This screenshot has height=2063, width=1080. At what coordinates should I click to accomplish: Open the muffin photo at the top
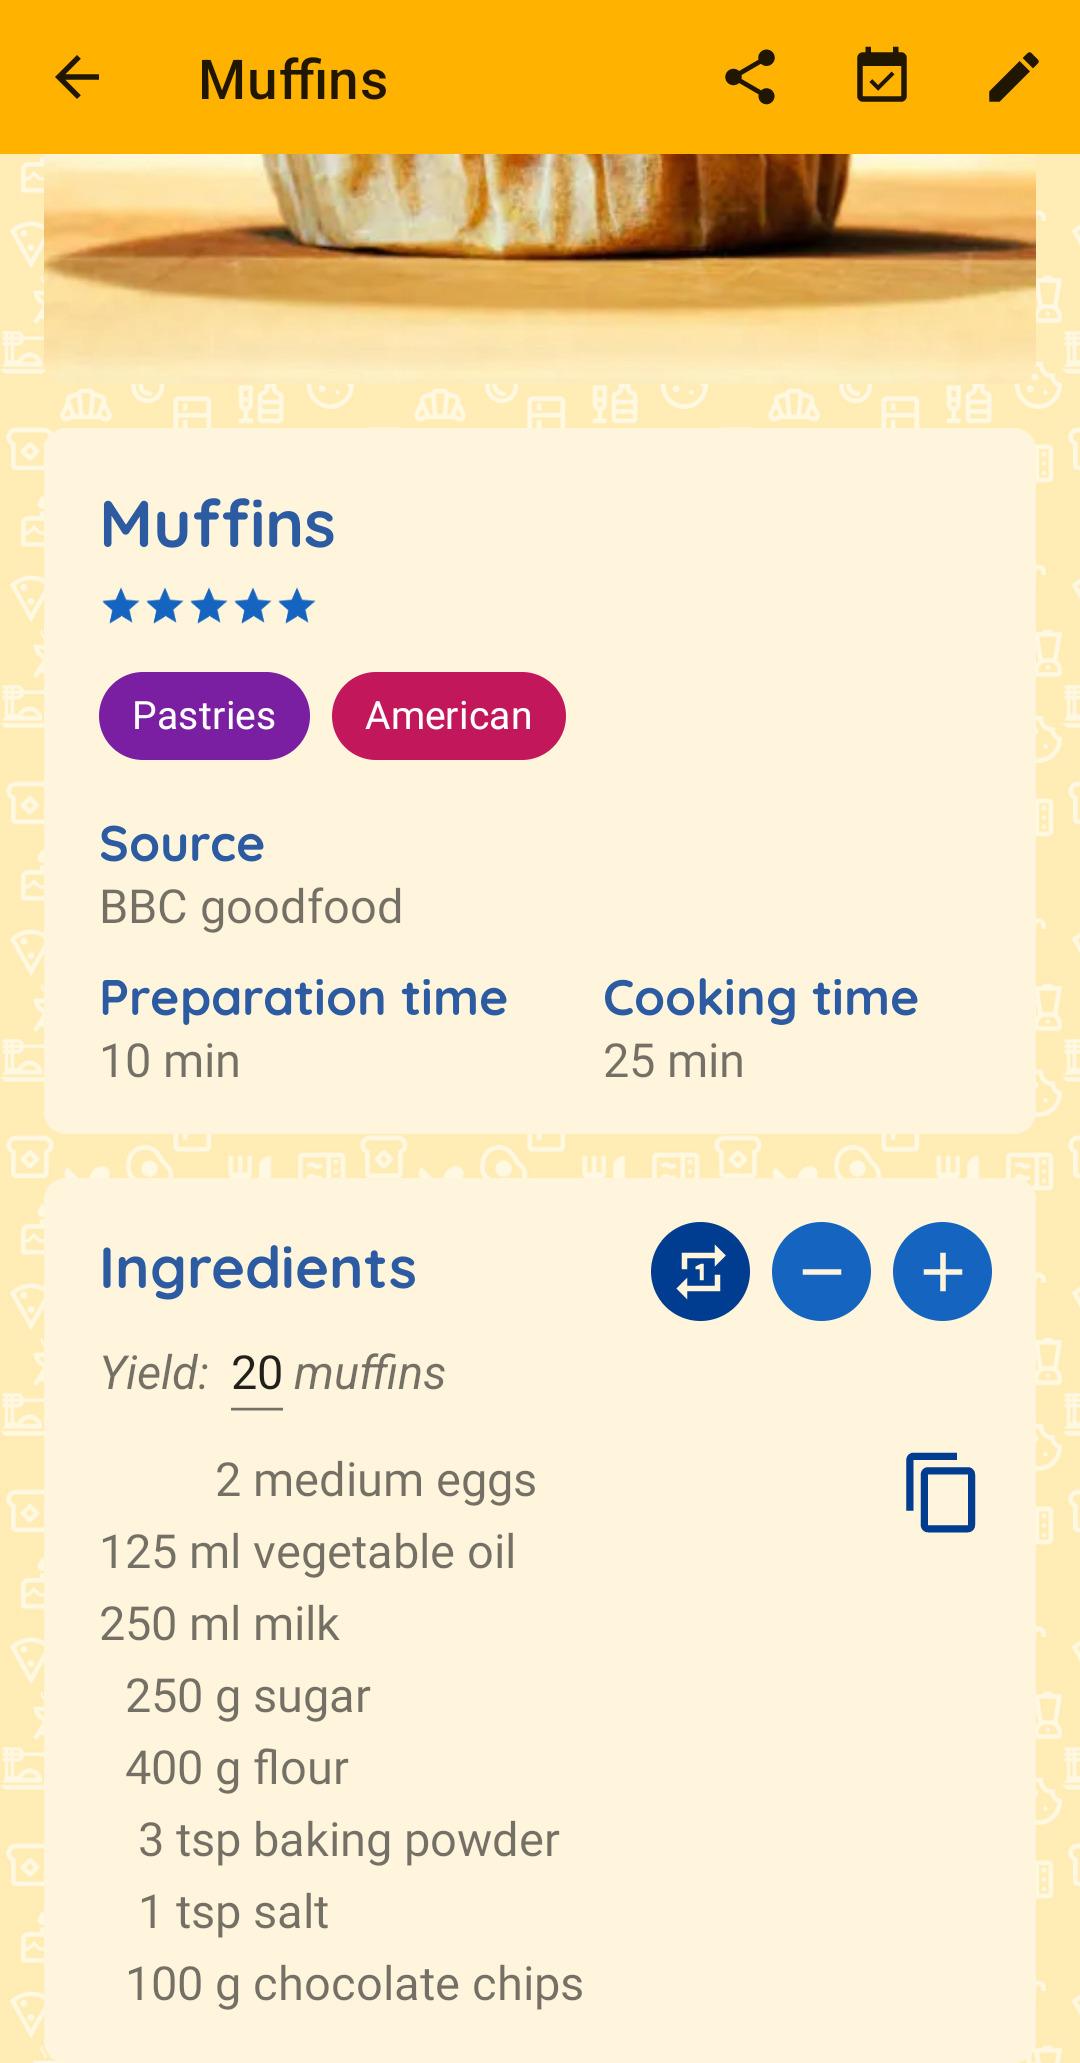click(x=540, y=267)
